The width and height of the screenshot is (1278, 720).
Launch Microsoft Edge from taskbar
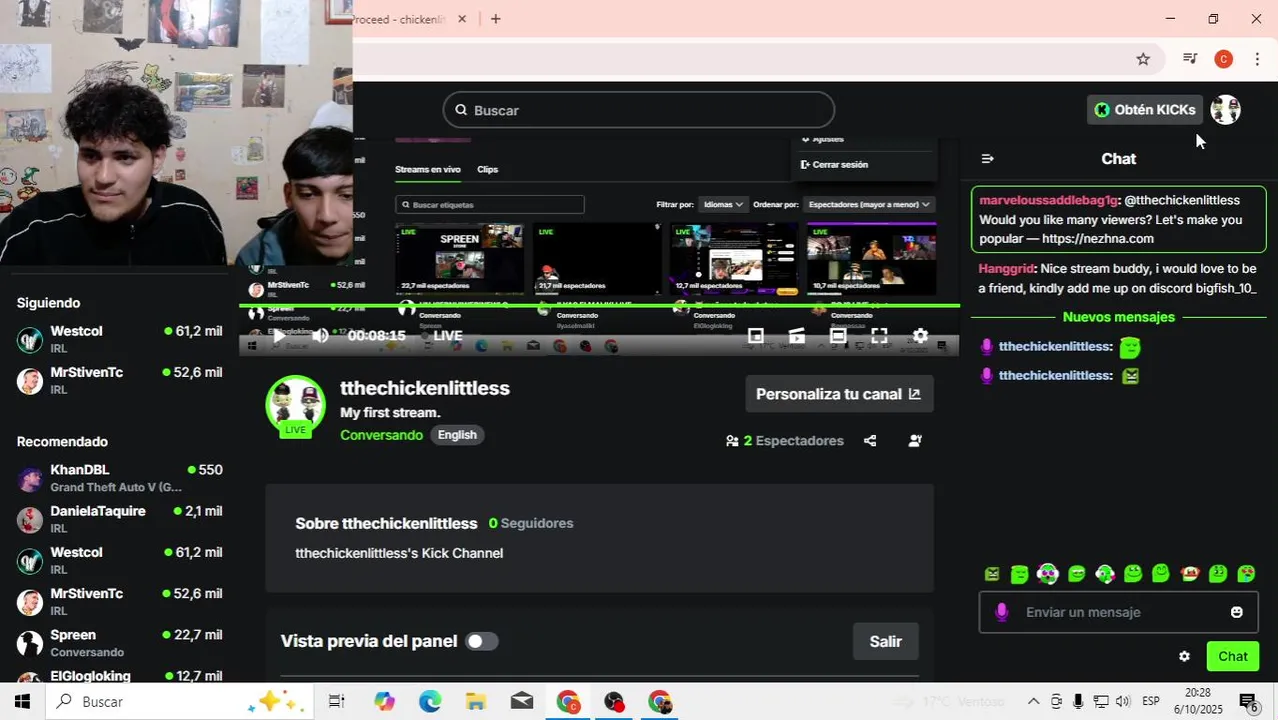[430, 702]
